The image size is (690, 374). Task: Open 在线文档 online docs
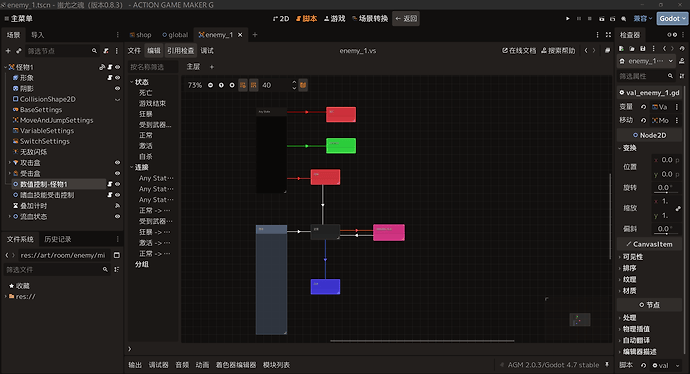coord(519,51)
